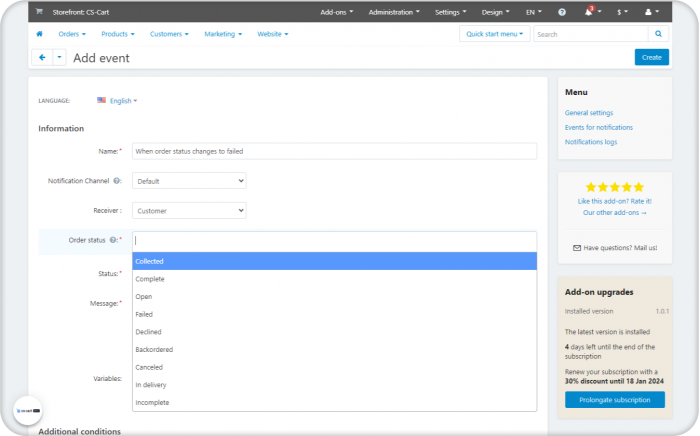Open the $ currency switcher
The width and height of the screenshot is (700, 436).
click(x=622, y=12)
